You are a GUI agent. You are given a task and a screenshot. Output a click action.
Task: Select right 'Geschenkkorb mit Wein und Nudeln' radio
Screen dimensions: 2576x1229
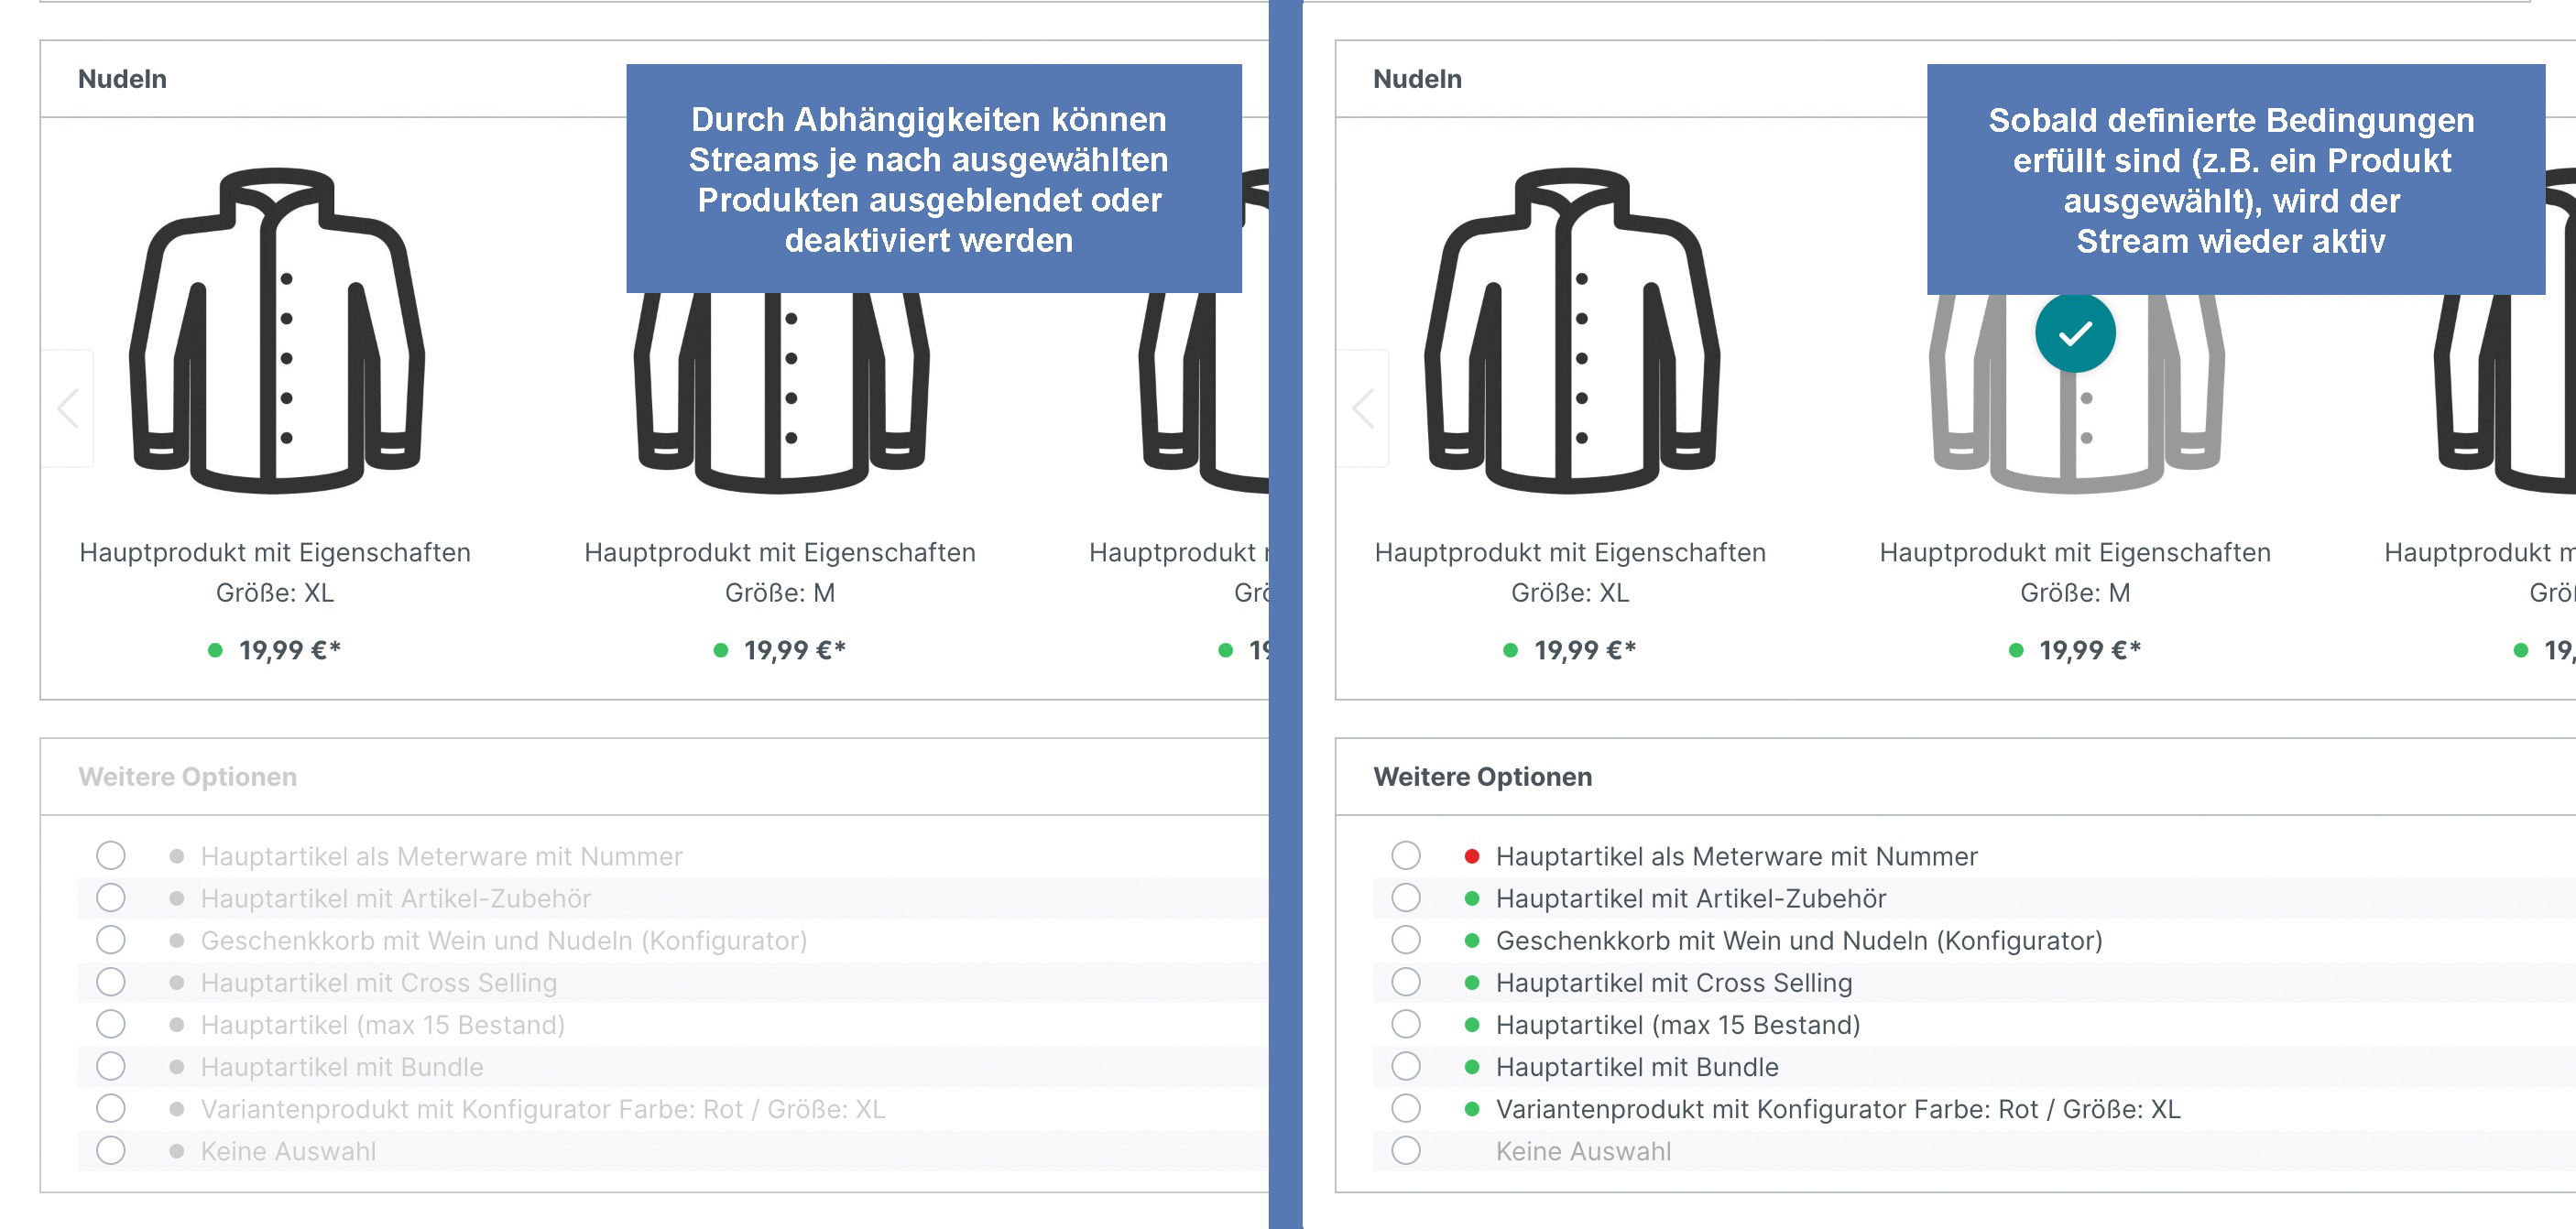pyautogui.click(x=1406, y=939)
